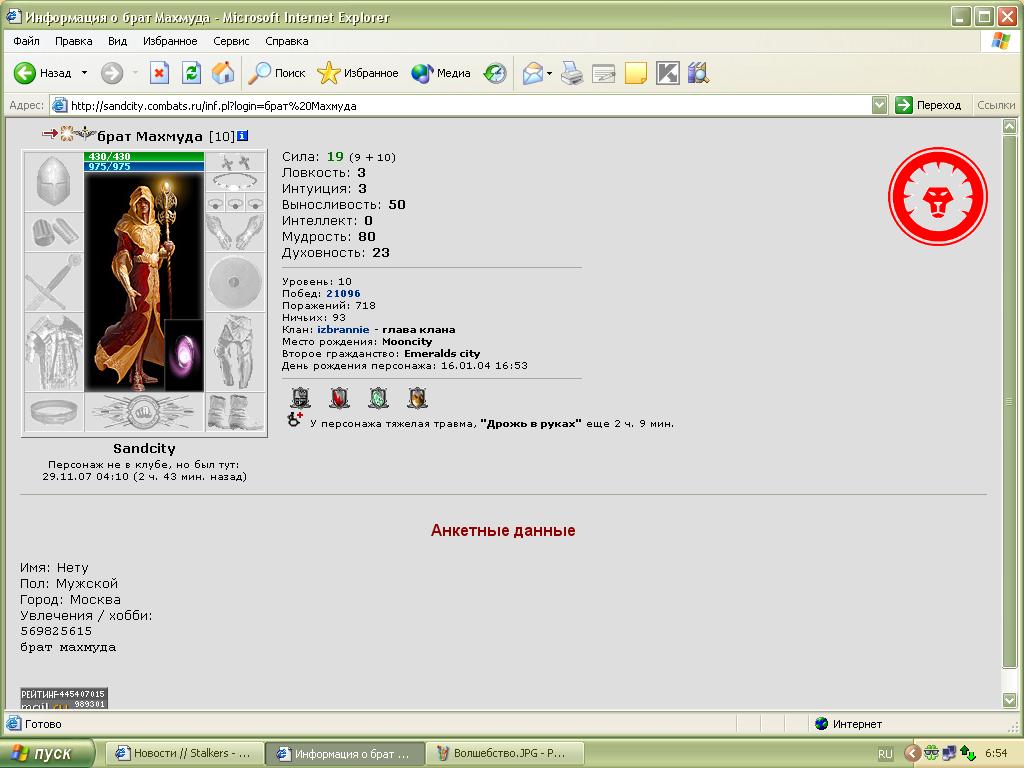1024x768 pixels.
Task: Click the bracers equipment slot
Action: point(54,232)
